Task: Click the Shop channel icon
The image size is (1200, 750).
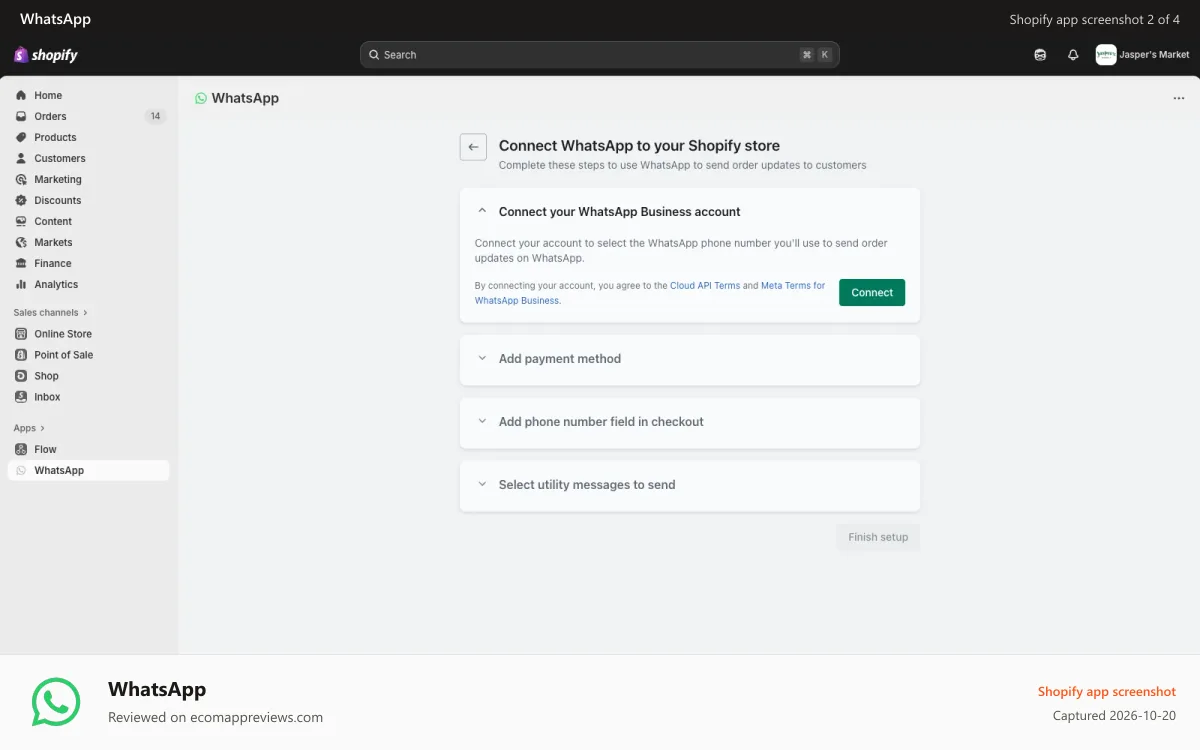Action: 21,376
